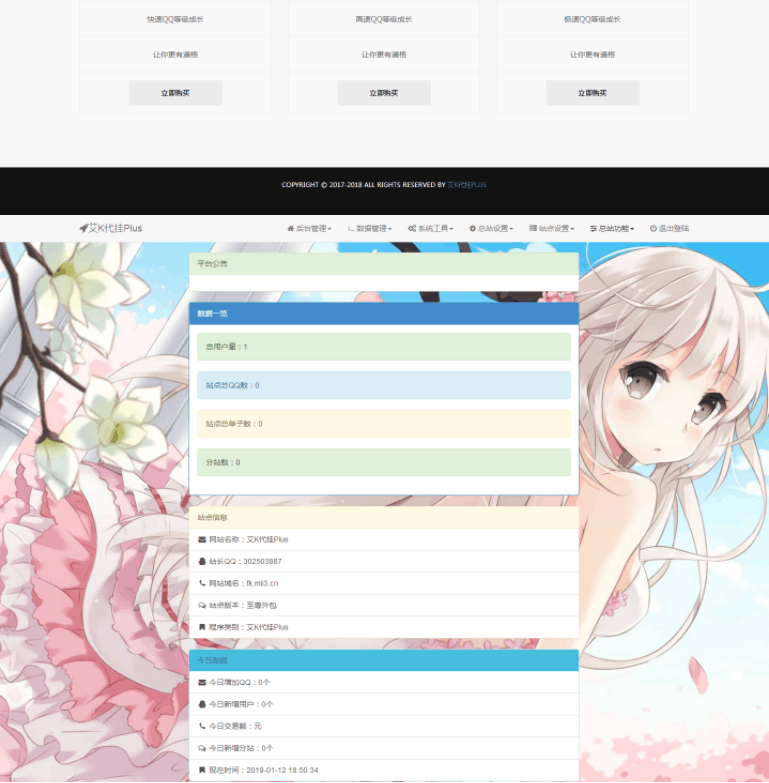Viewport: 769px width, 783px height.
Task: Click 立即购买 under 极速QQ等级成长
Action: [592, 93]
